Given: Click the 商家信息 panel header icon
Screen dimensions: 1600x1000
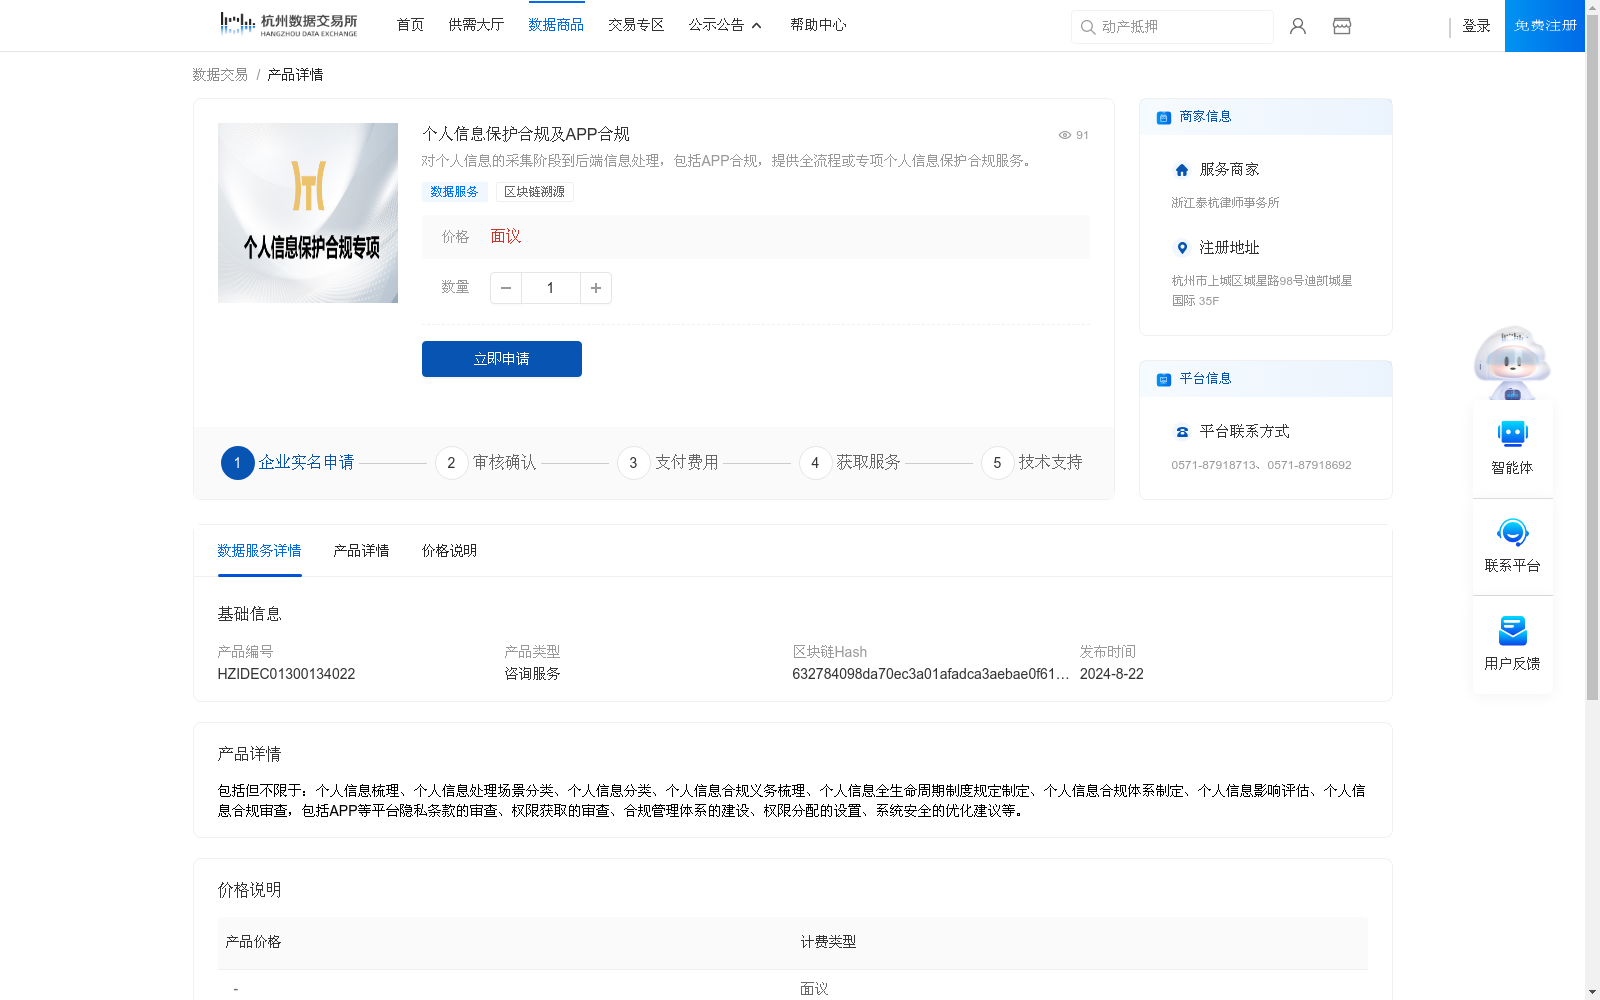Looking at the screenshot, I should coord(1164,117).
